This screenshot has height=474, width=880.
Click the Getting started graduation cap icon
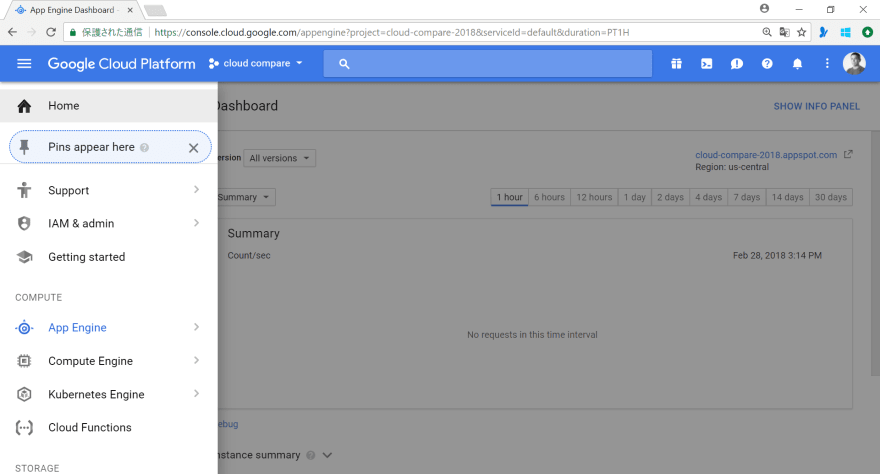(x=24, y=257)
